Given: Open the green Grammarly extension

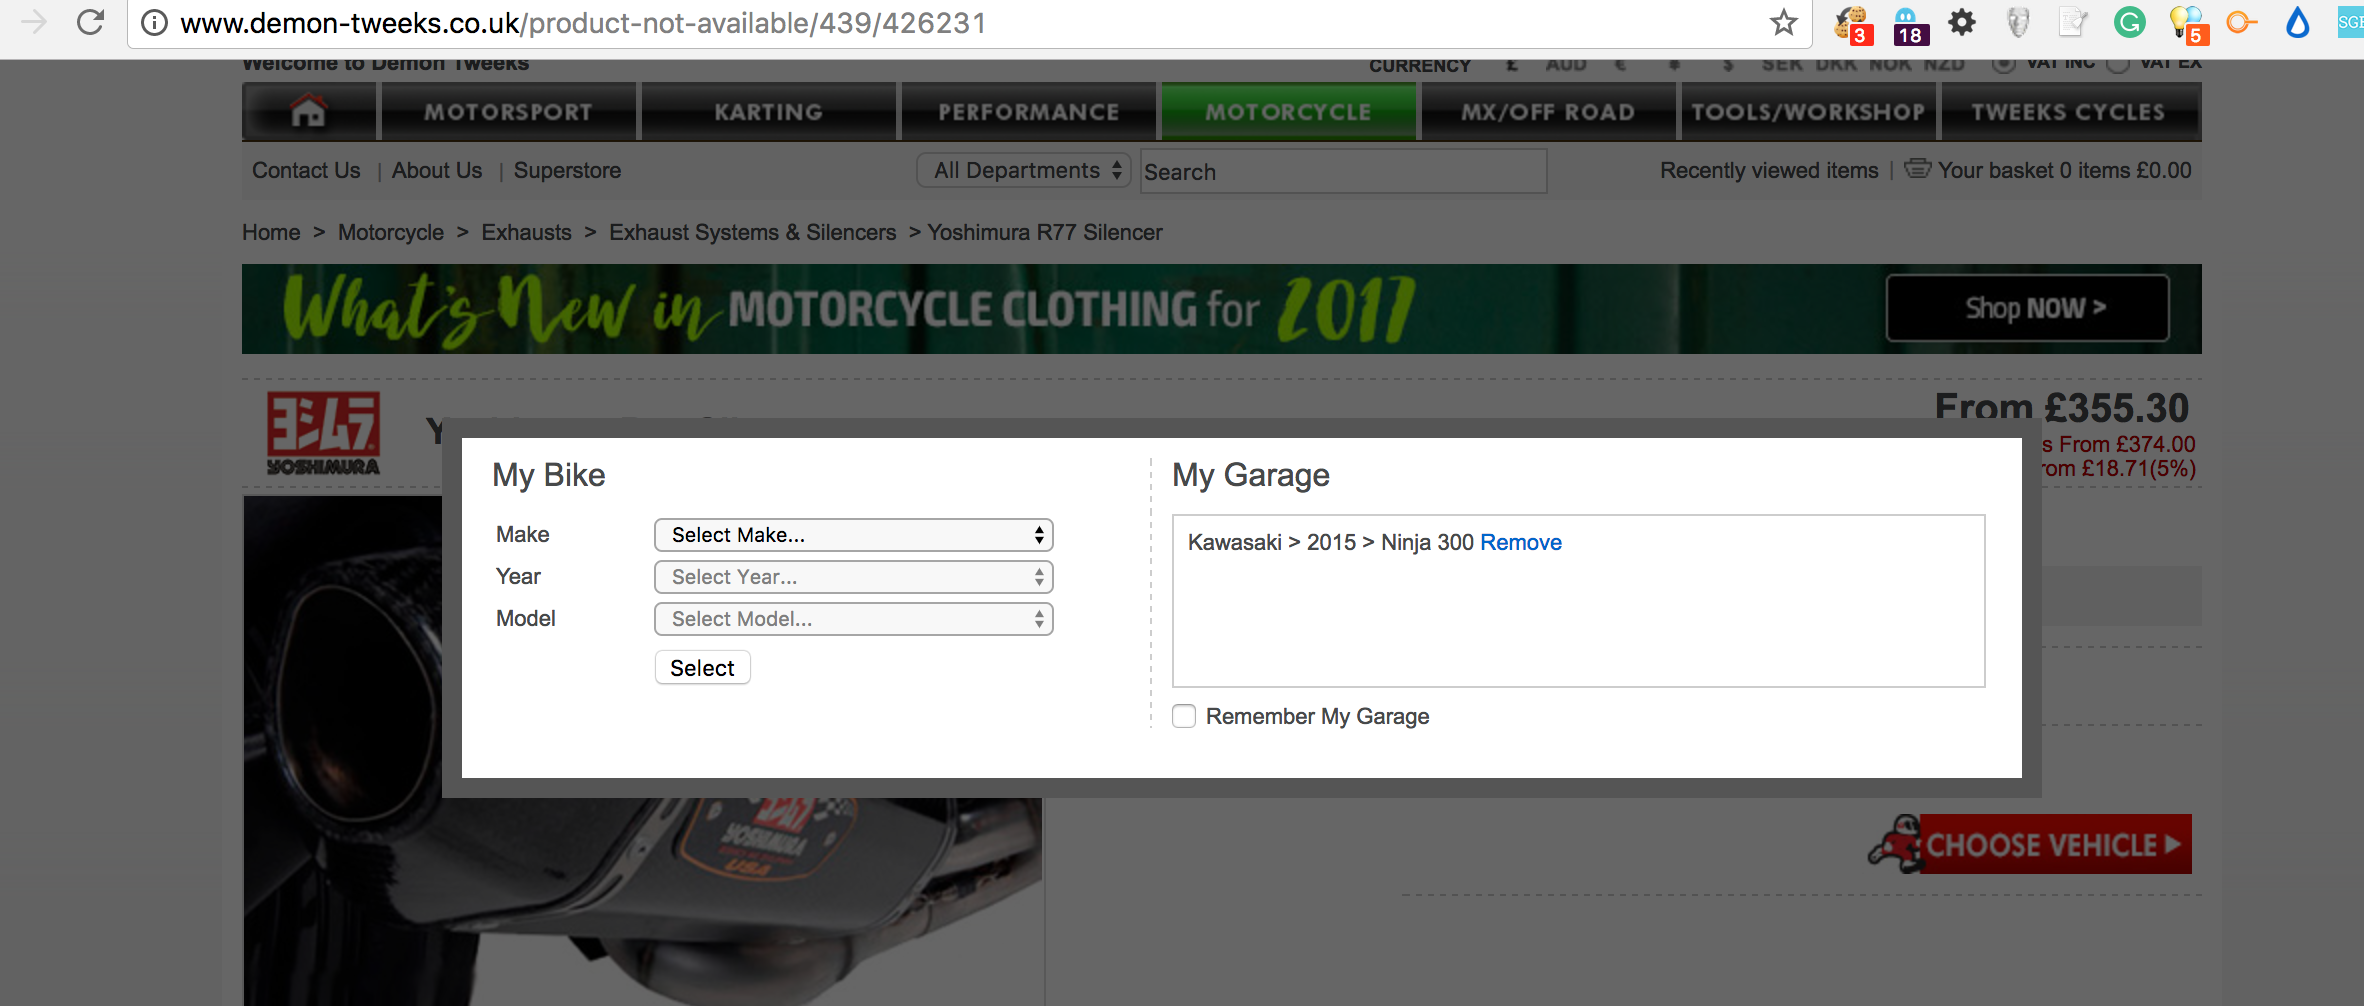Looking at the screenshot, I should coord(2130,22).
